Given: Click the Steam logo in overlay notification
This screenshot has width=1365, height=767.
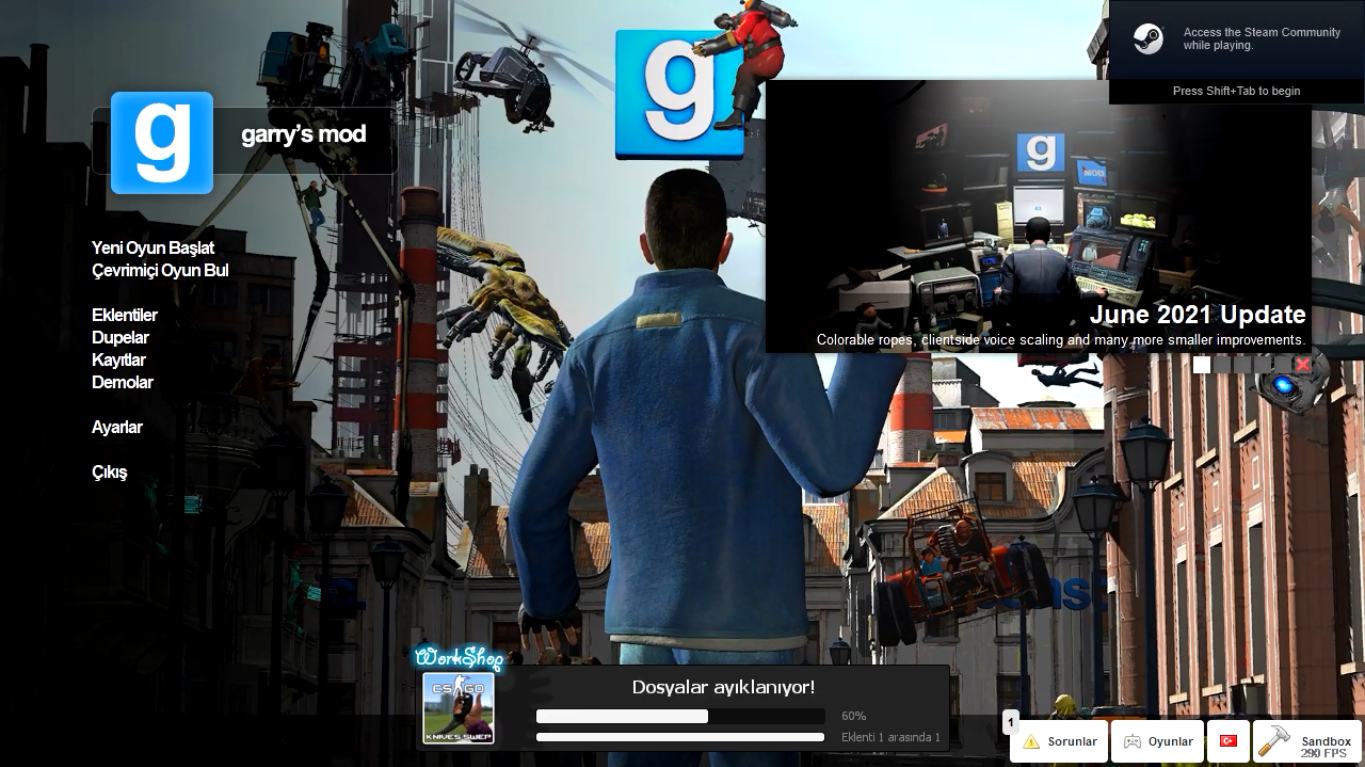Looking at the screenshot, I should 1148,39.
